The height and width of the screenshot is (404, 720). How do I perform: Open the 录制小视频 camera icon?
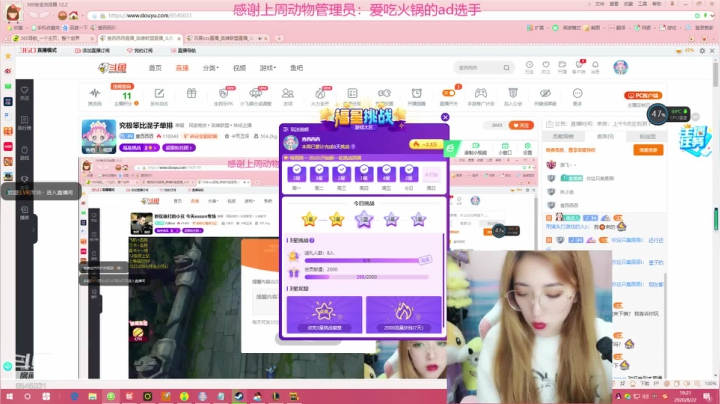click(x=475, y=148)
